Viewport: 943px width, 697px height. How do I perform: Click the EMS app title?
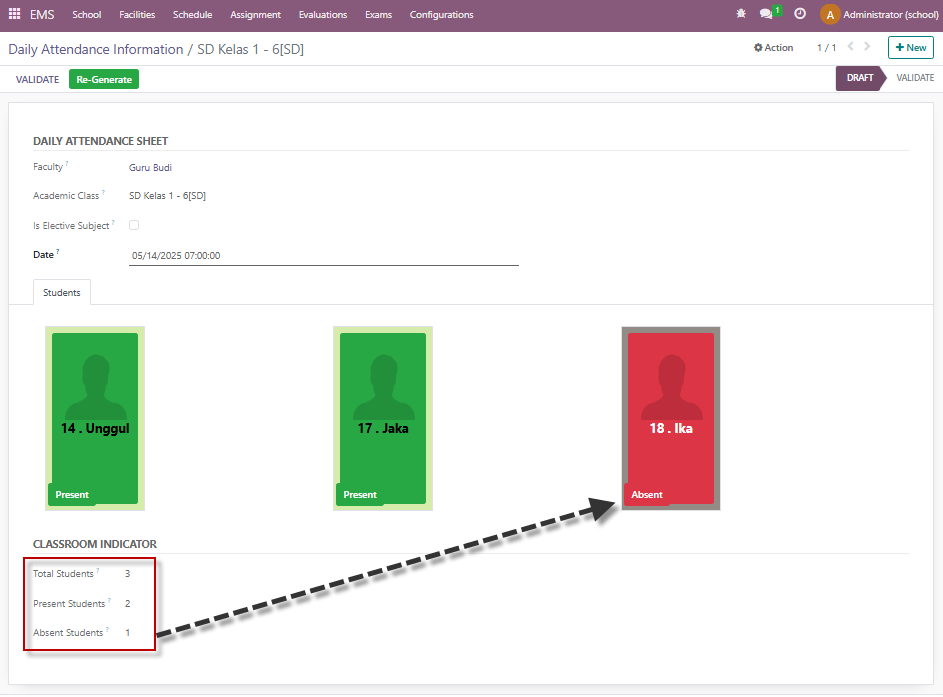click(42, 14)
